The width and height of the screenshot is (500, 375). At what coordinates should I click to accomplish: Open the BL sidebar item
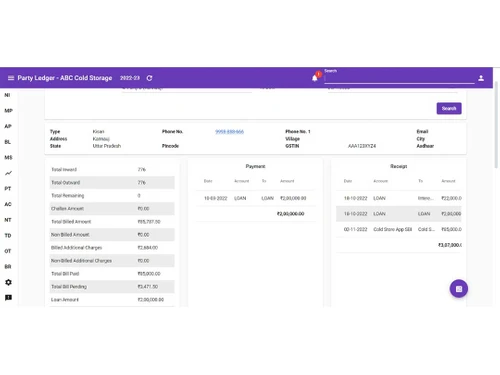[x=8, y=142]
